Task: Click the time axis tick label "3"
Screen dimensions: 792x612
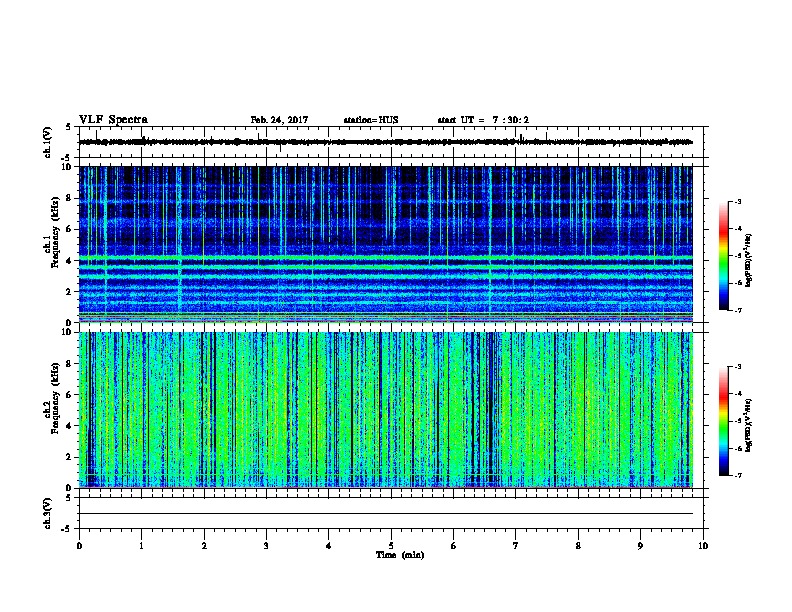Action: pos(266,546)
